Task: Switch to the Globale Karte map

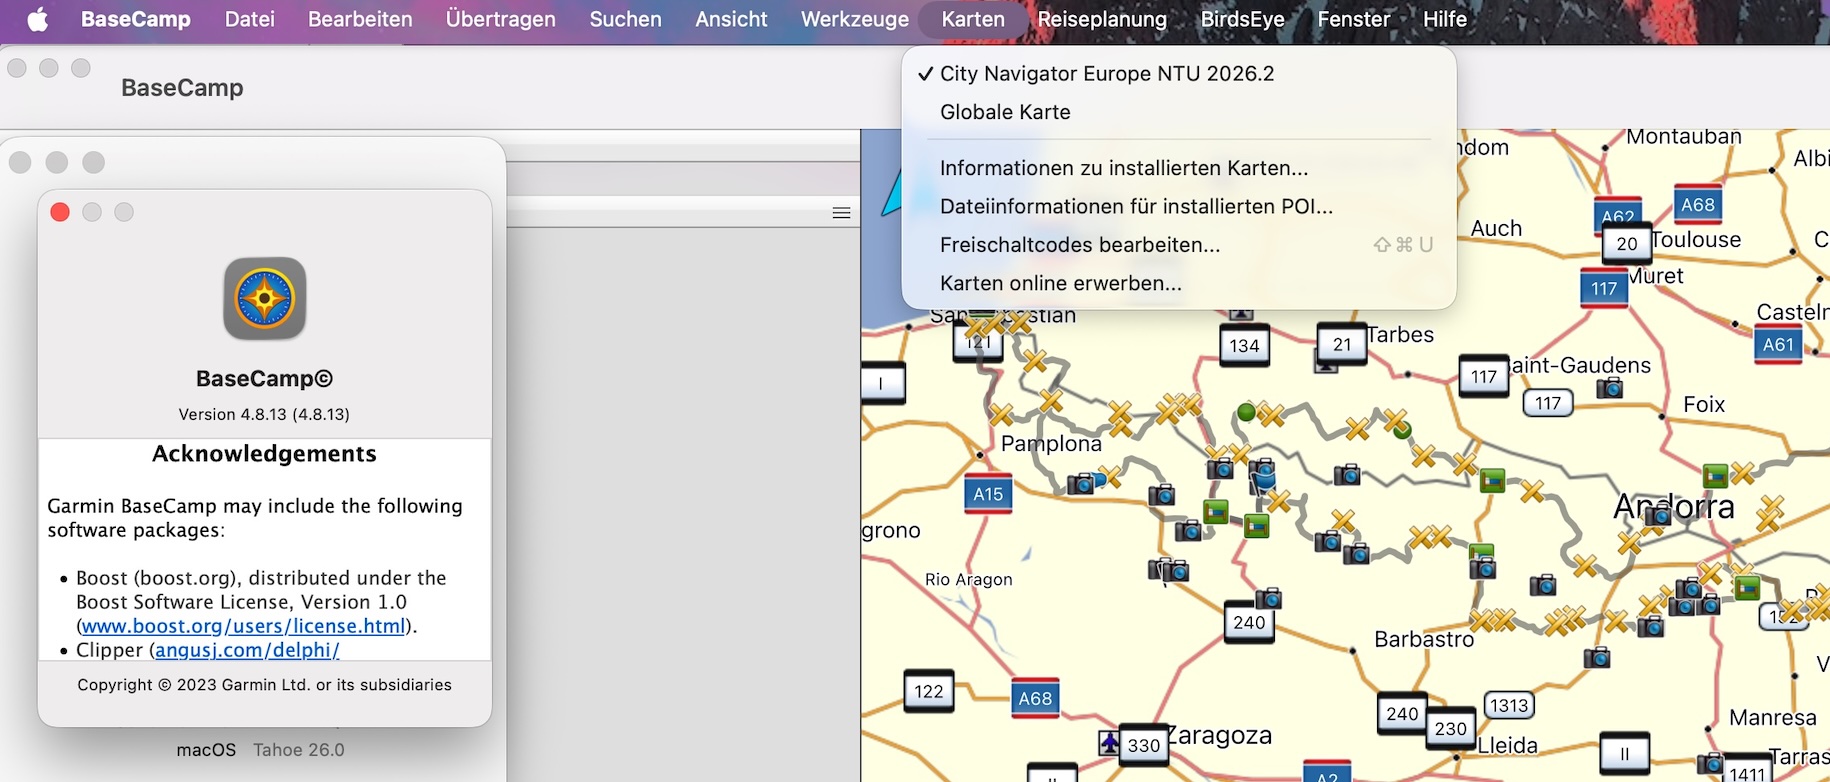Action: [1005, 112]
